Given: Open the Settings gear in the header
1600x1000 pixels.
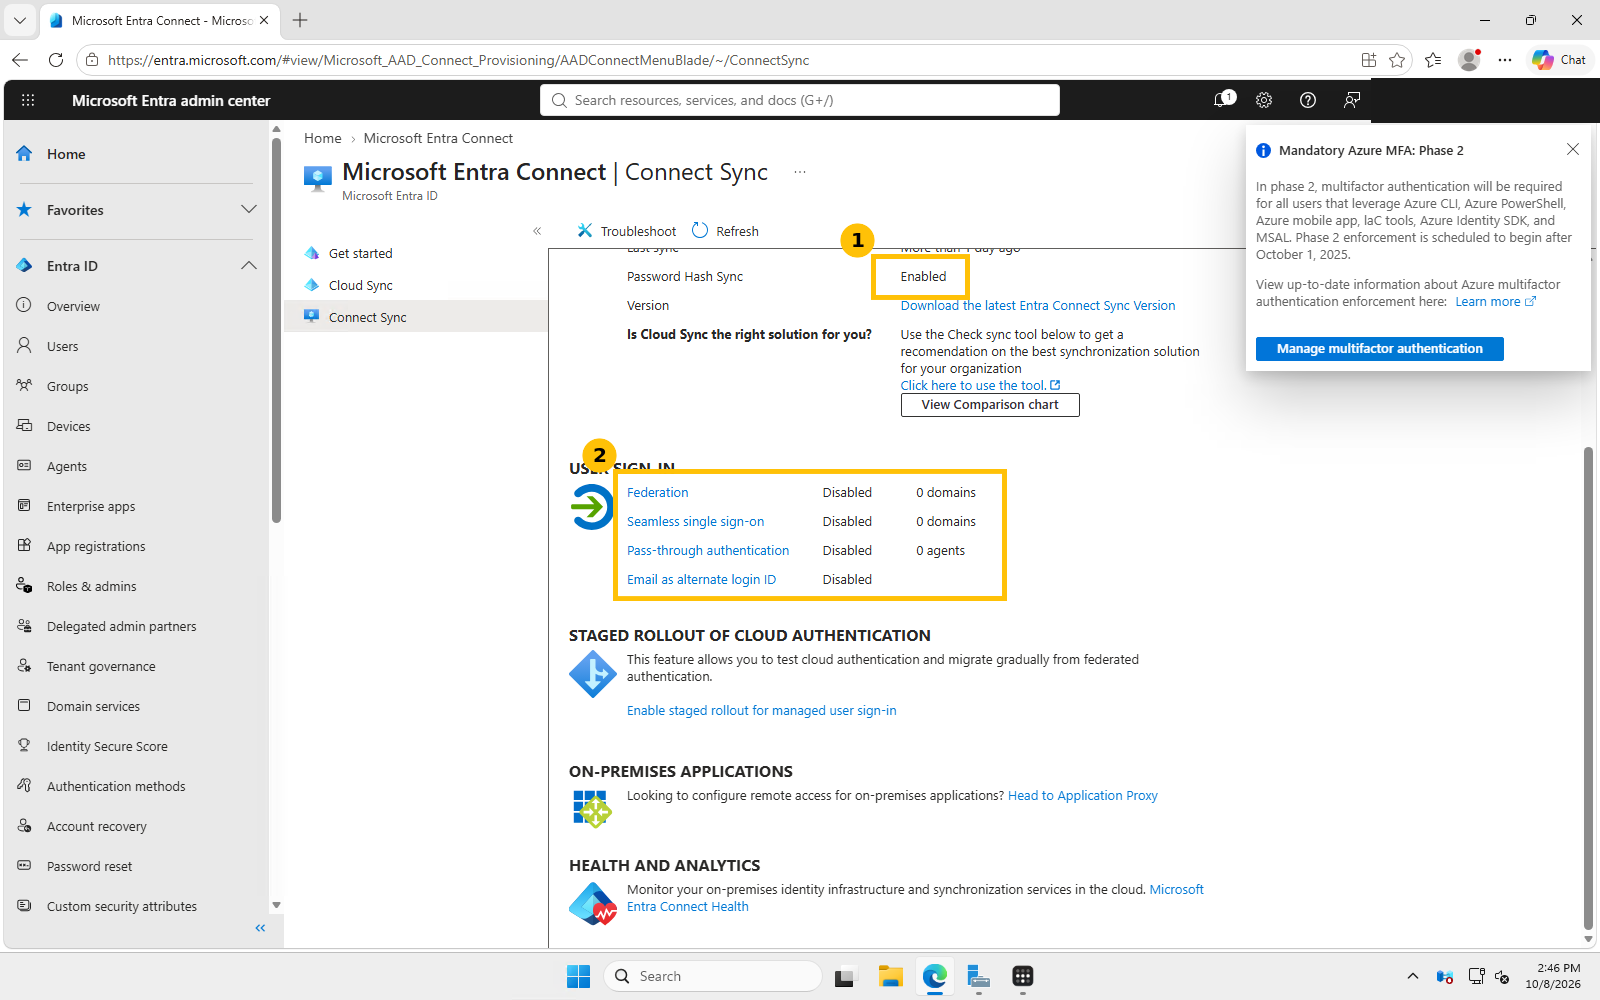Looking at the screenshot, I should point(1264,100).
